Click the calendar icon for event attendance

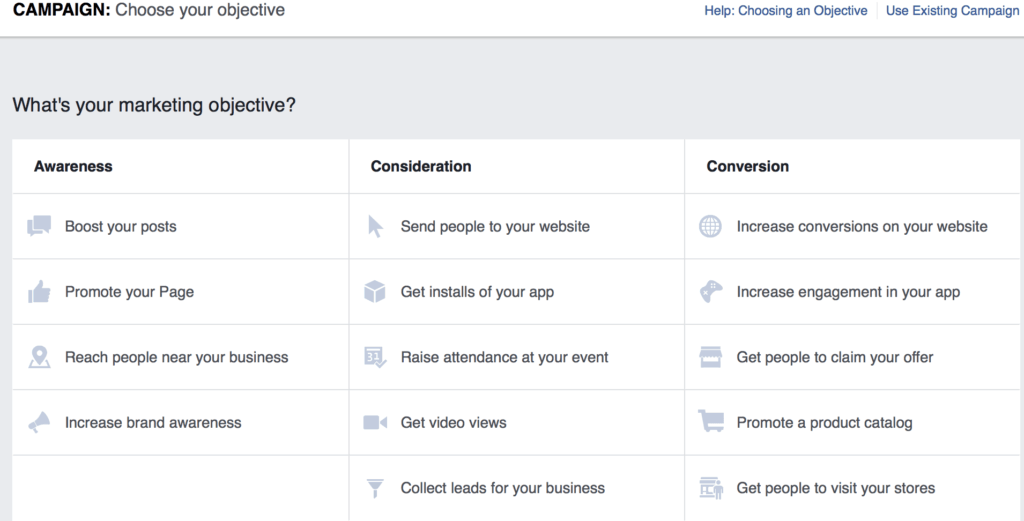(x=375, y=357)
